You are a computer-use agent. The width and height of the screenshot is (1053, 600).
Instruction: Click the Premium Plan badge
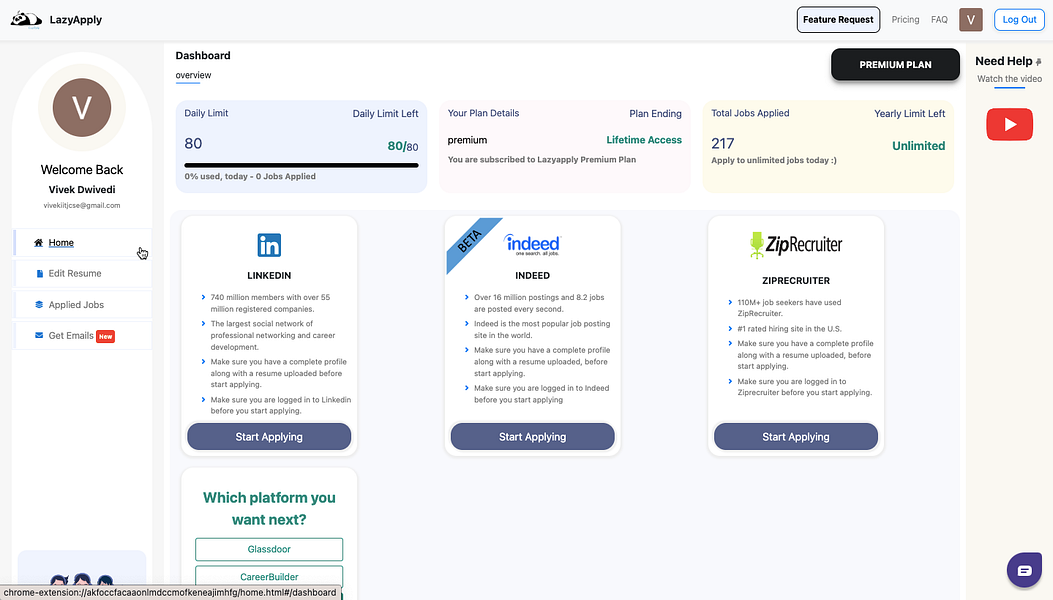pos(894,64)
